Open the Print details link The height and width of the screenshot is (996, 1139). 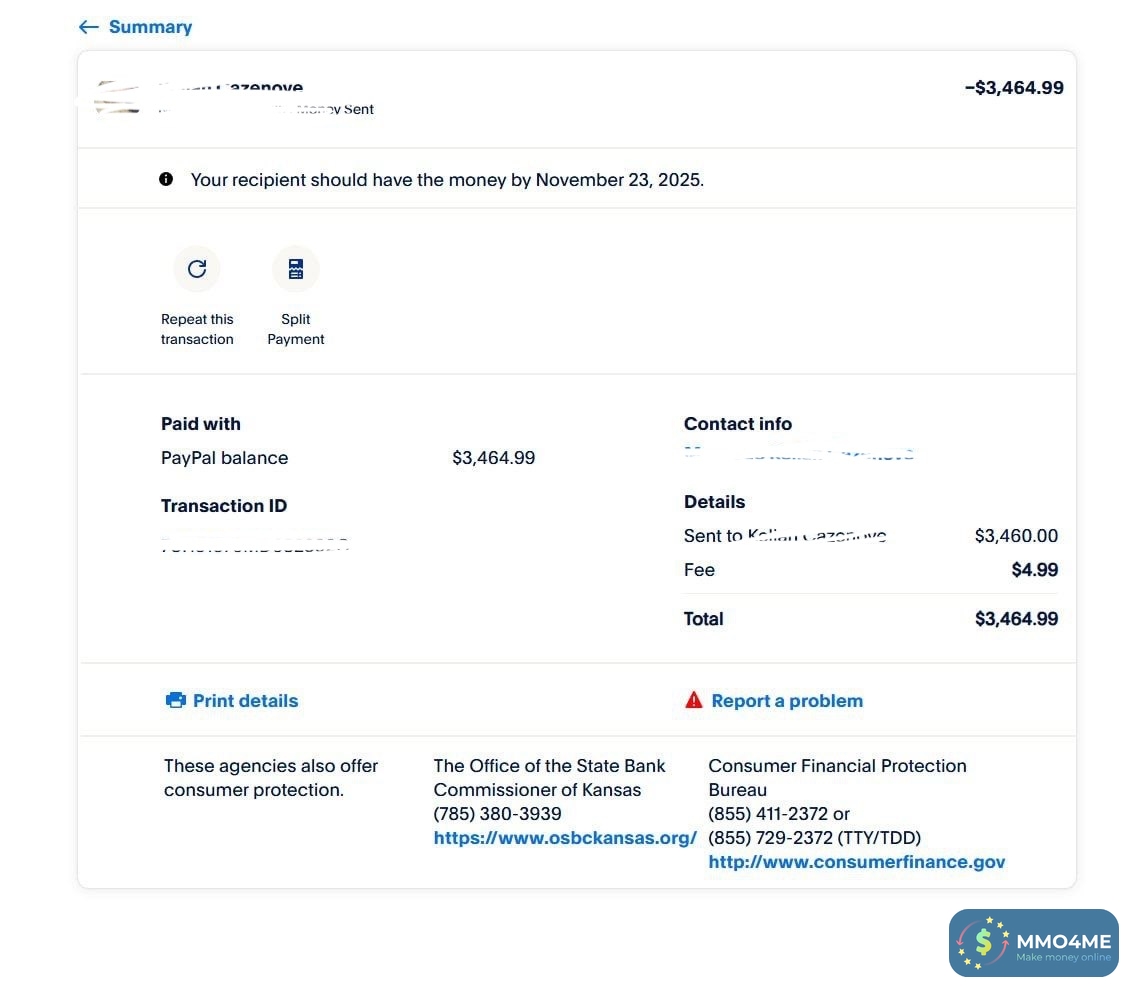tap(245, 701)
